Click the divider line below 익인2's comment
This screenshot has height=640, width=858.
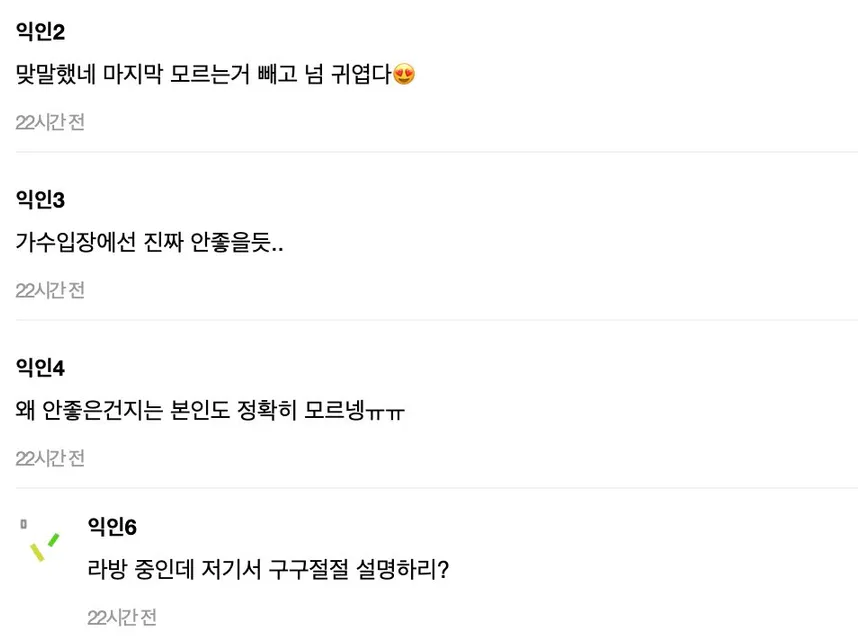click(436, 152)
